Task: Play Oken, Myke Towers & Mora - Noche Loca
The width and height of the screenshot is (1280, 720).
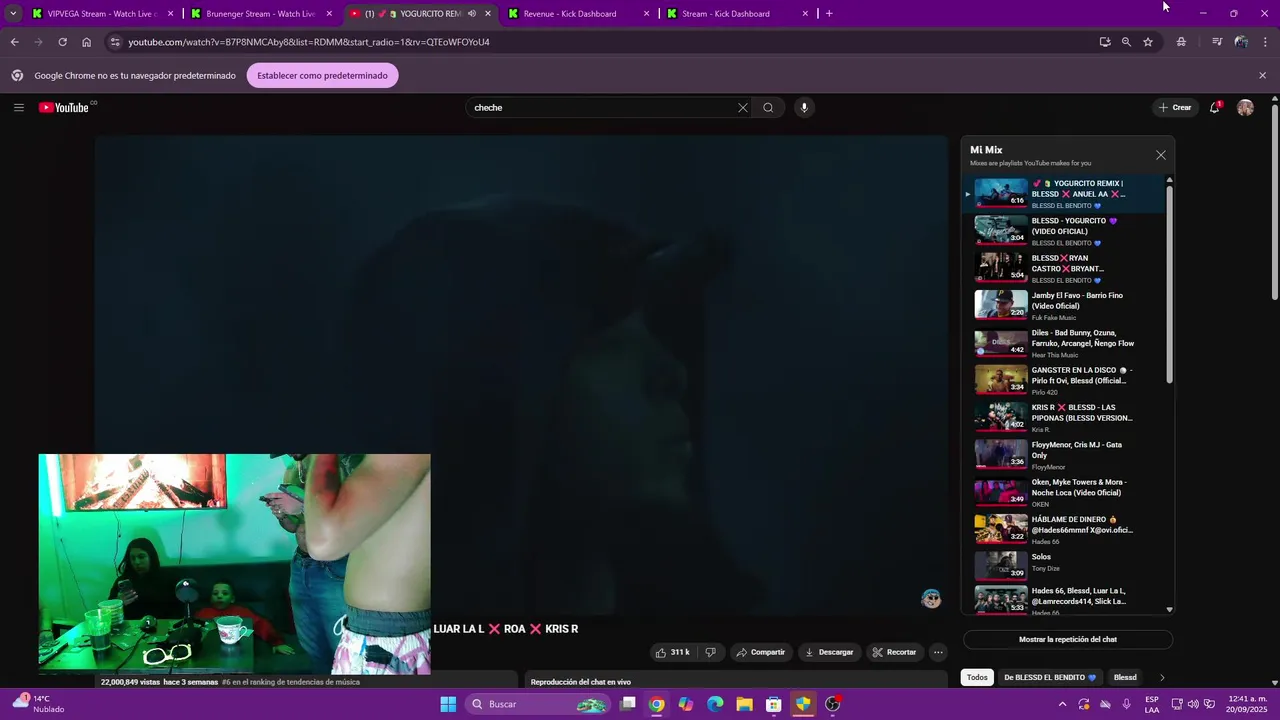Action: [1064, 492]
